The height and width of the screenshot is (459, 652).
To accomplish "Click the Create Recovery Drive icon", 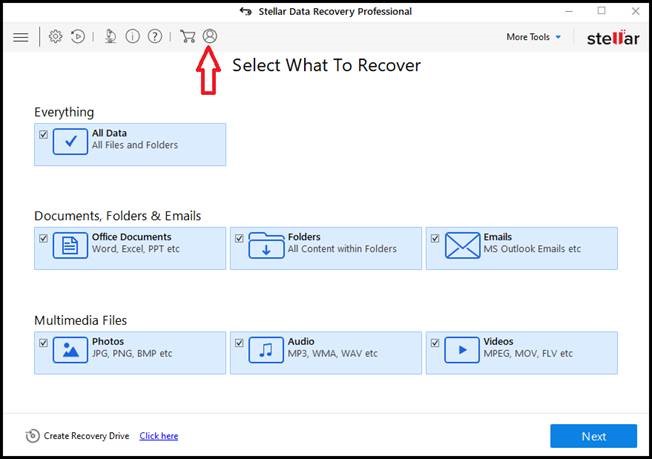I will 32,436.
